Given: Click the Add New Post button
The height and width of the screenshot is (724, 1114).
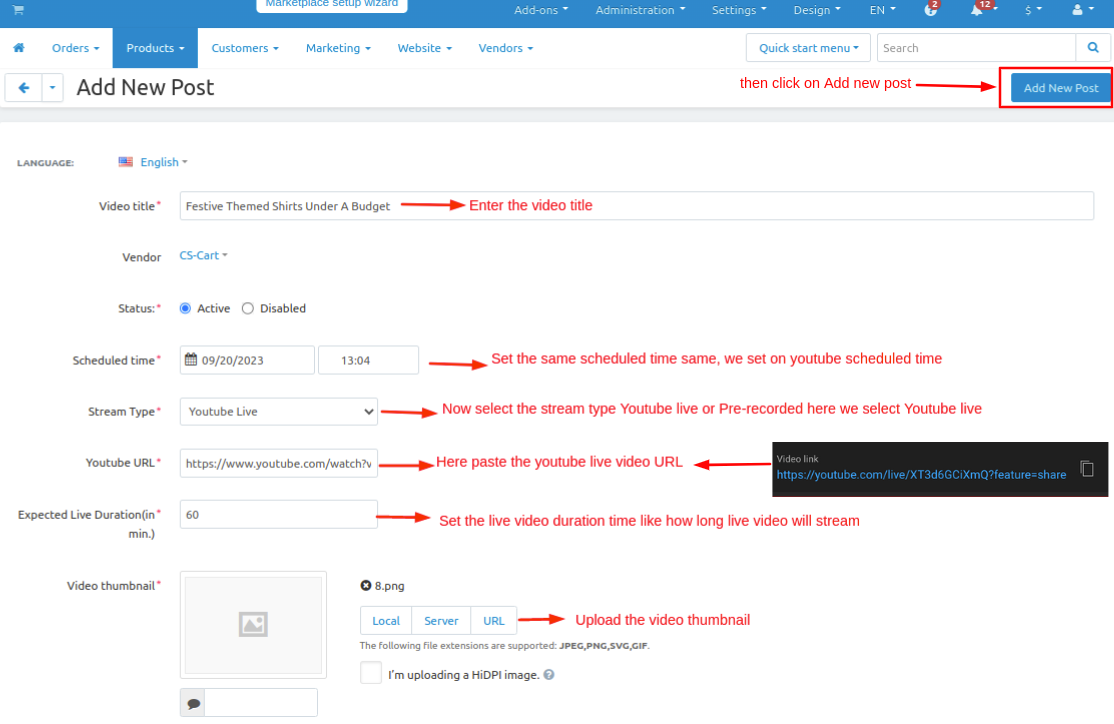Looking at the screenshot, I should [1060, 88].
